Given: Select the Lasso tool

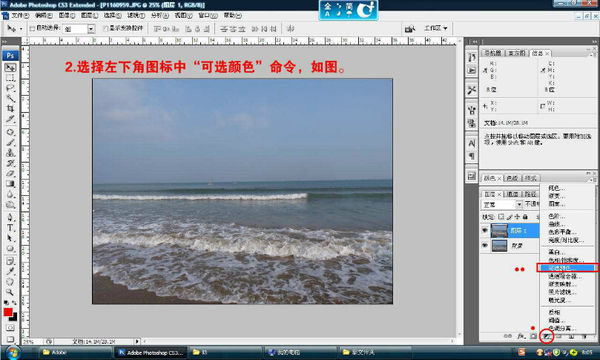Looking at the screenshot, I should (10, 88).
